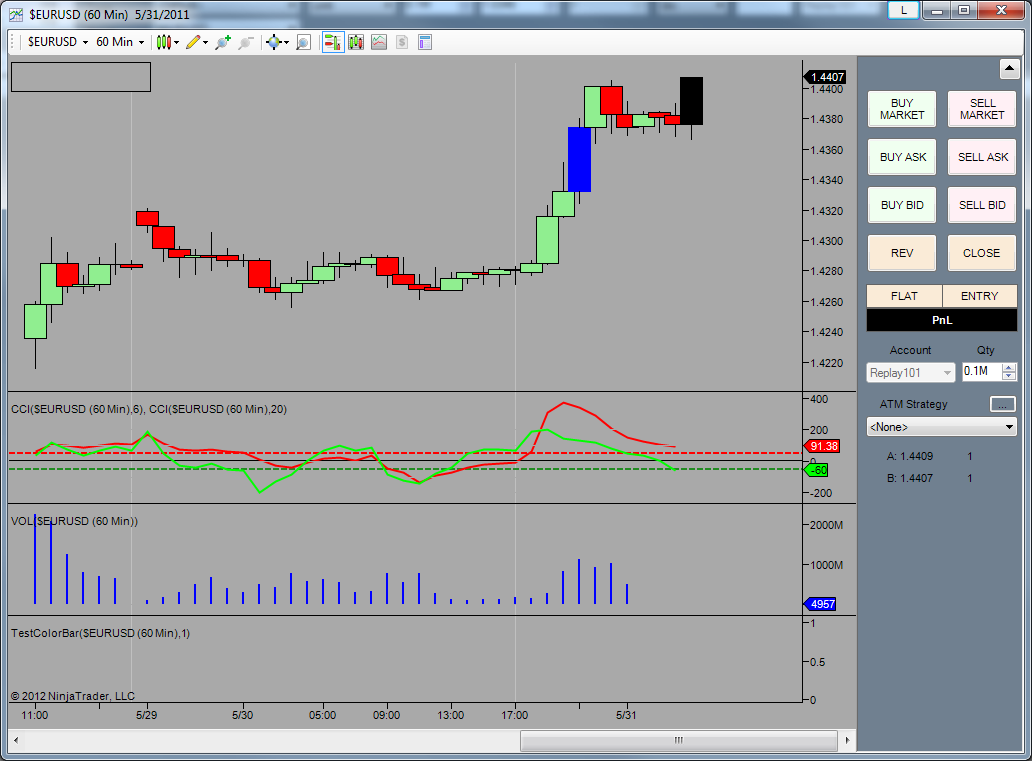The image size is (1032, 761).
Task: Click the empty rectangle box on chart
Action: (x=81, y=77)
